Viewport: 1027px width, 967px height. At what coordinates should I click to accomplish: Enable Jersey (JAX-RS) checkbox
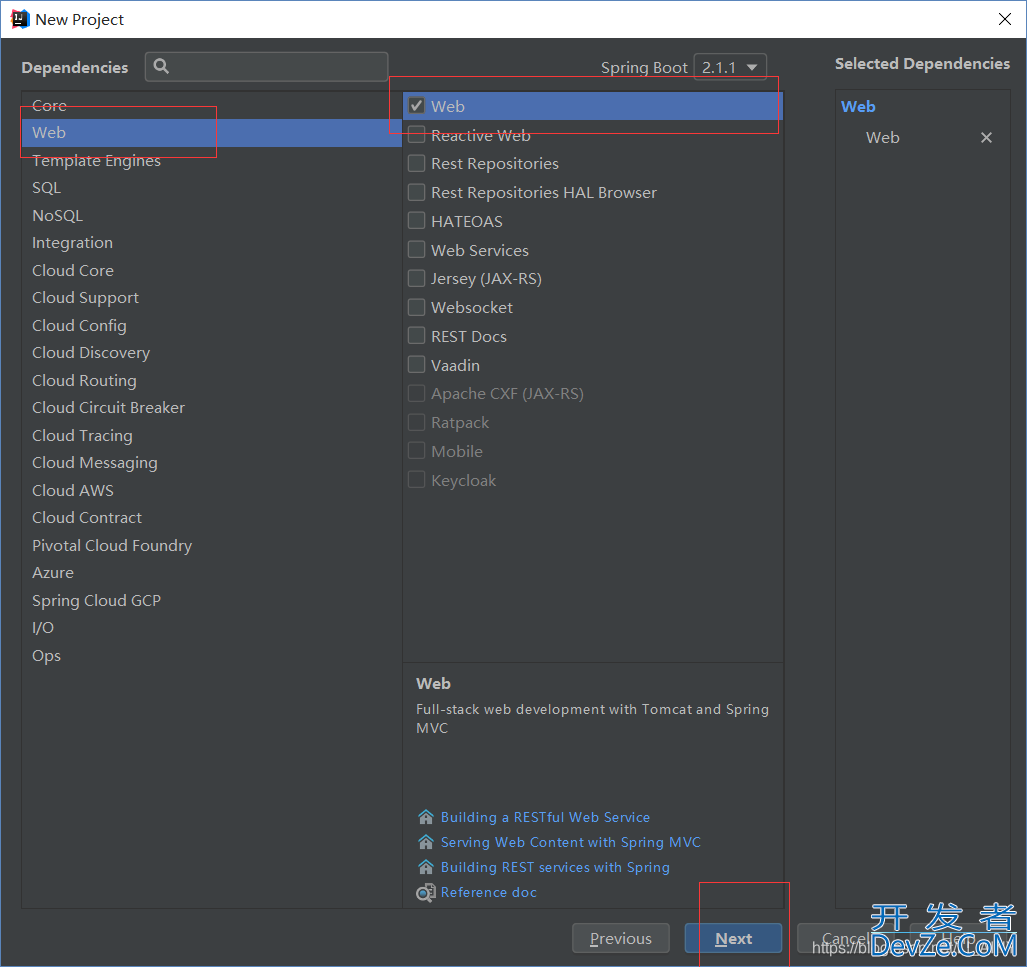417,278
